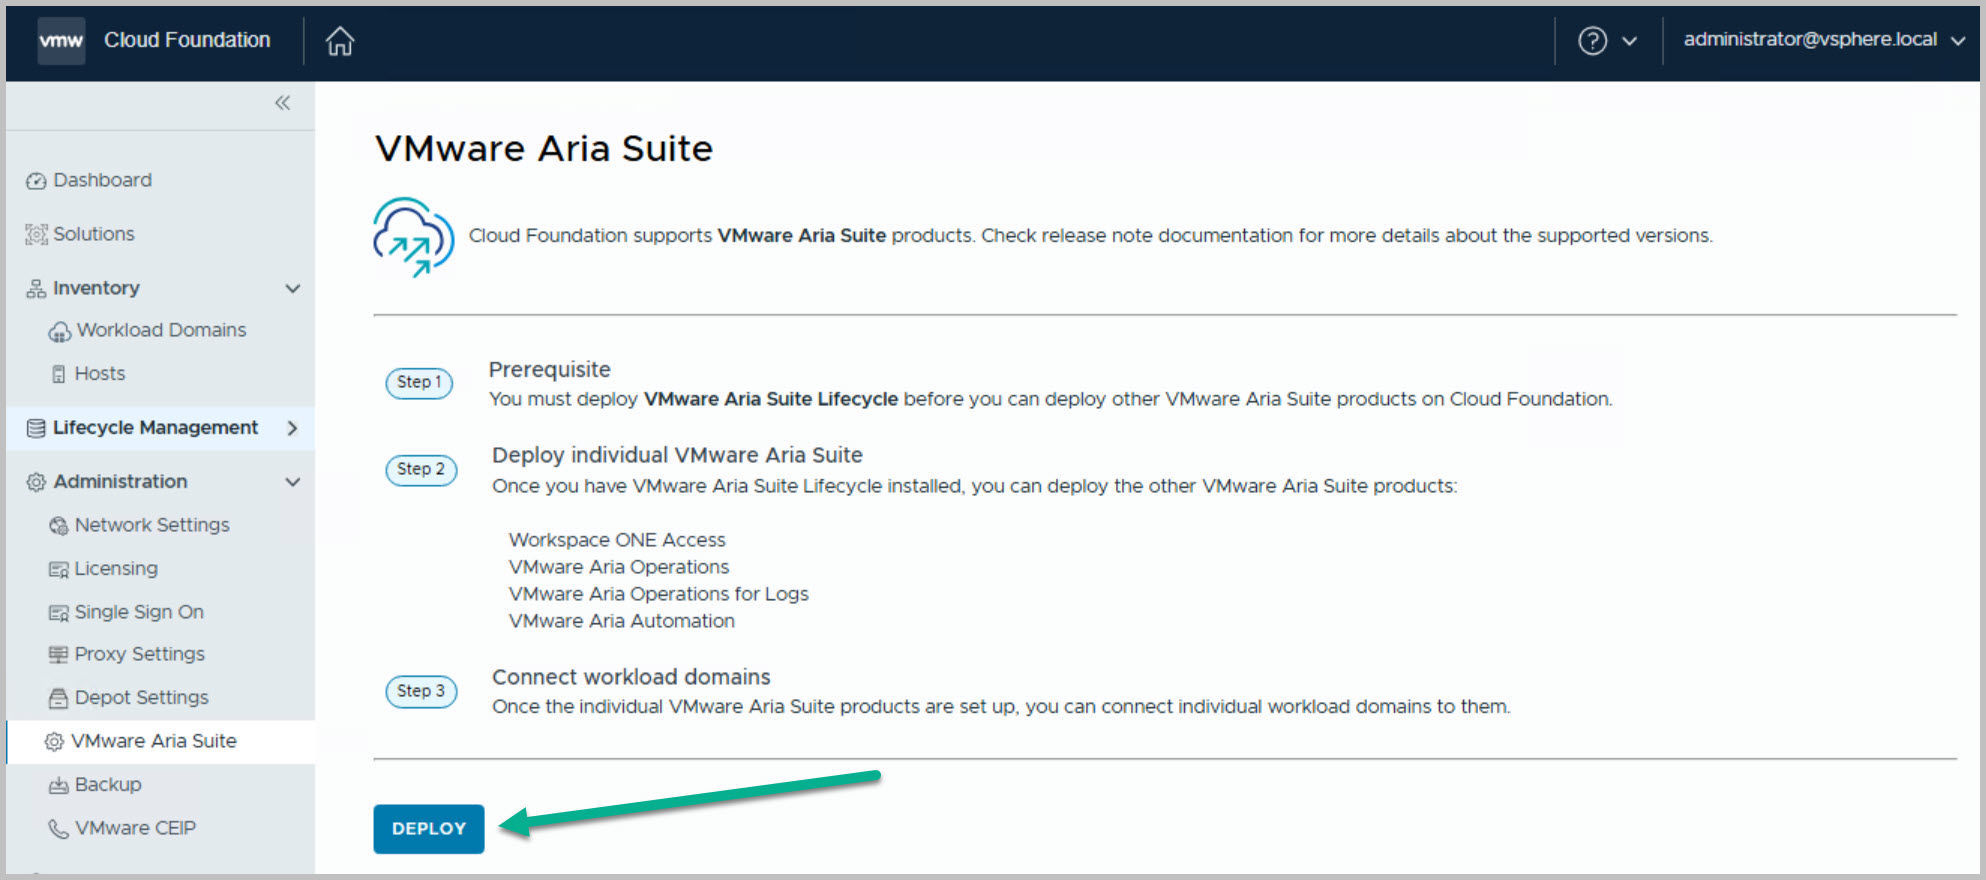Open Hosts in the Inventory menu

pos(99,374)
